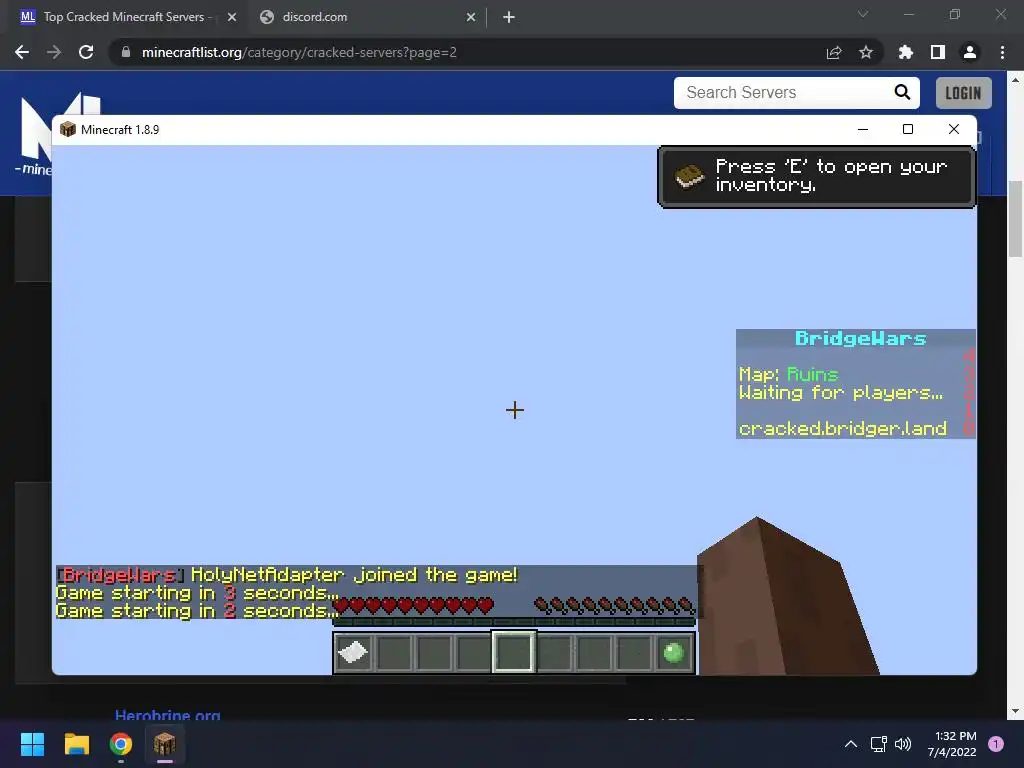Close the discord.com tab
The width and height of the screenshot is (1024, 768).
pos(471,17)
